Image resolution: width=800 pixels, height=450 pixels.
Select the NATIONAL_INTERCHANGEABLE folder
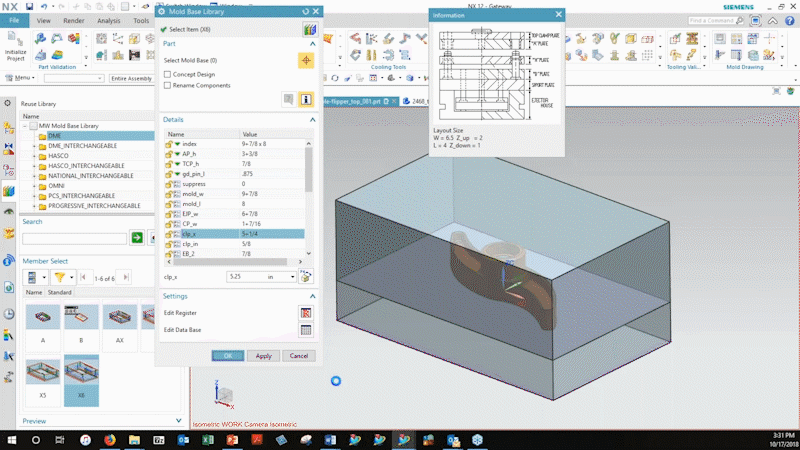(91, 176)
